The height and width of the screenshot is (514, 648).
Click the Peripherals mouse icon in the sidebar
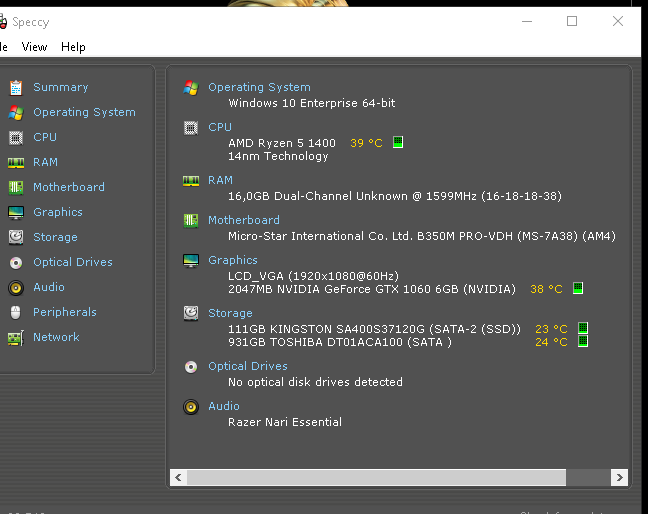15,312
